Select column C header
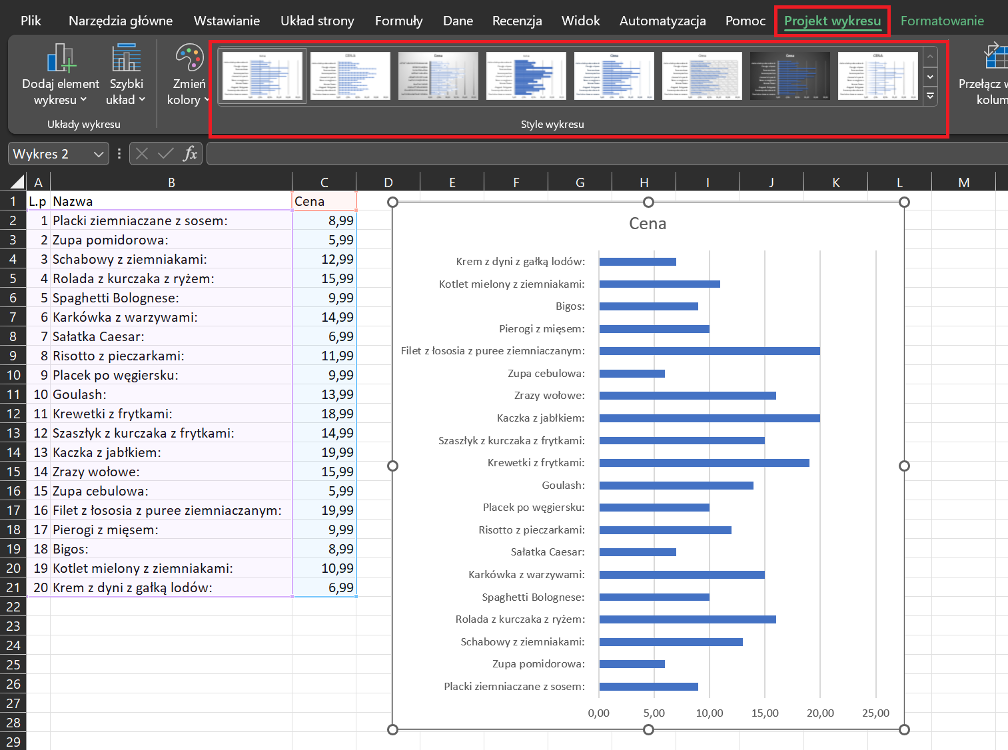This screenshot has height=750, width=1008. pos(324,182)
